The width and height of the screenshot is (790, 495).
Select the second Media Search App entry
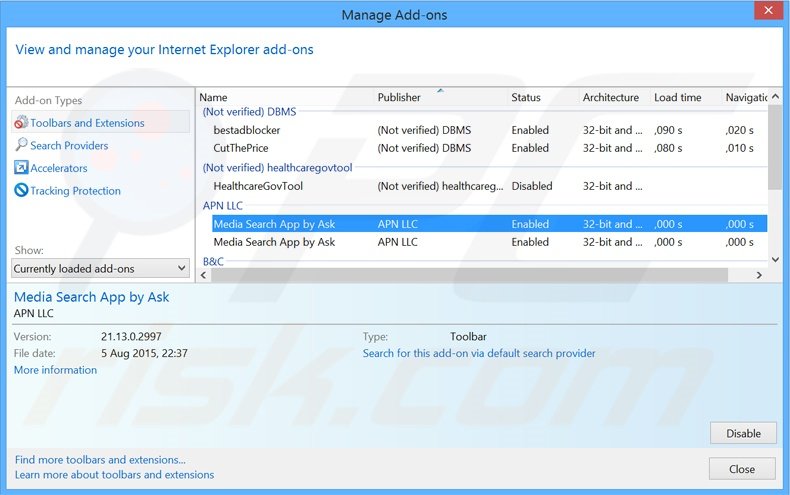tap(274, 242)
